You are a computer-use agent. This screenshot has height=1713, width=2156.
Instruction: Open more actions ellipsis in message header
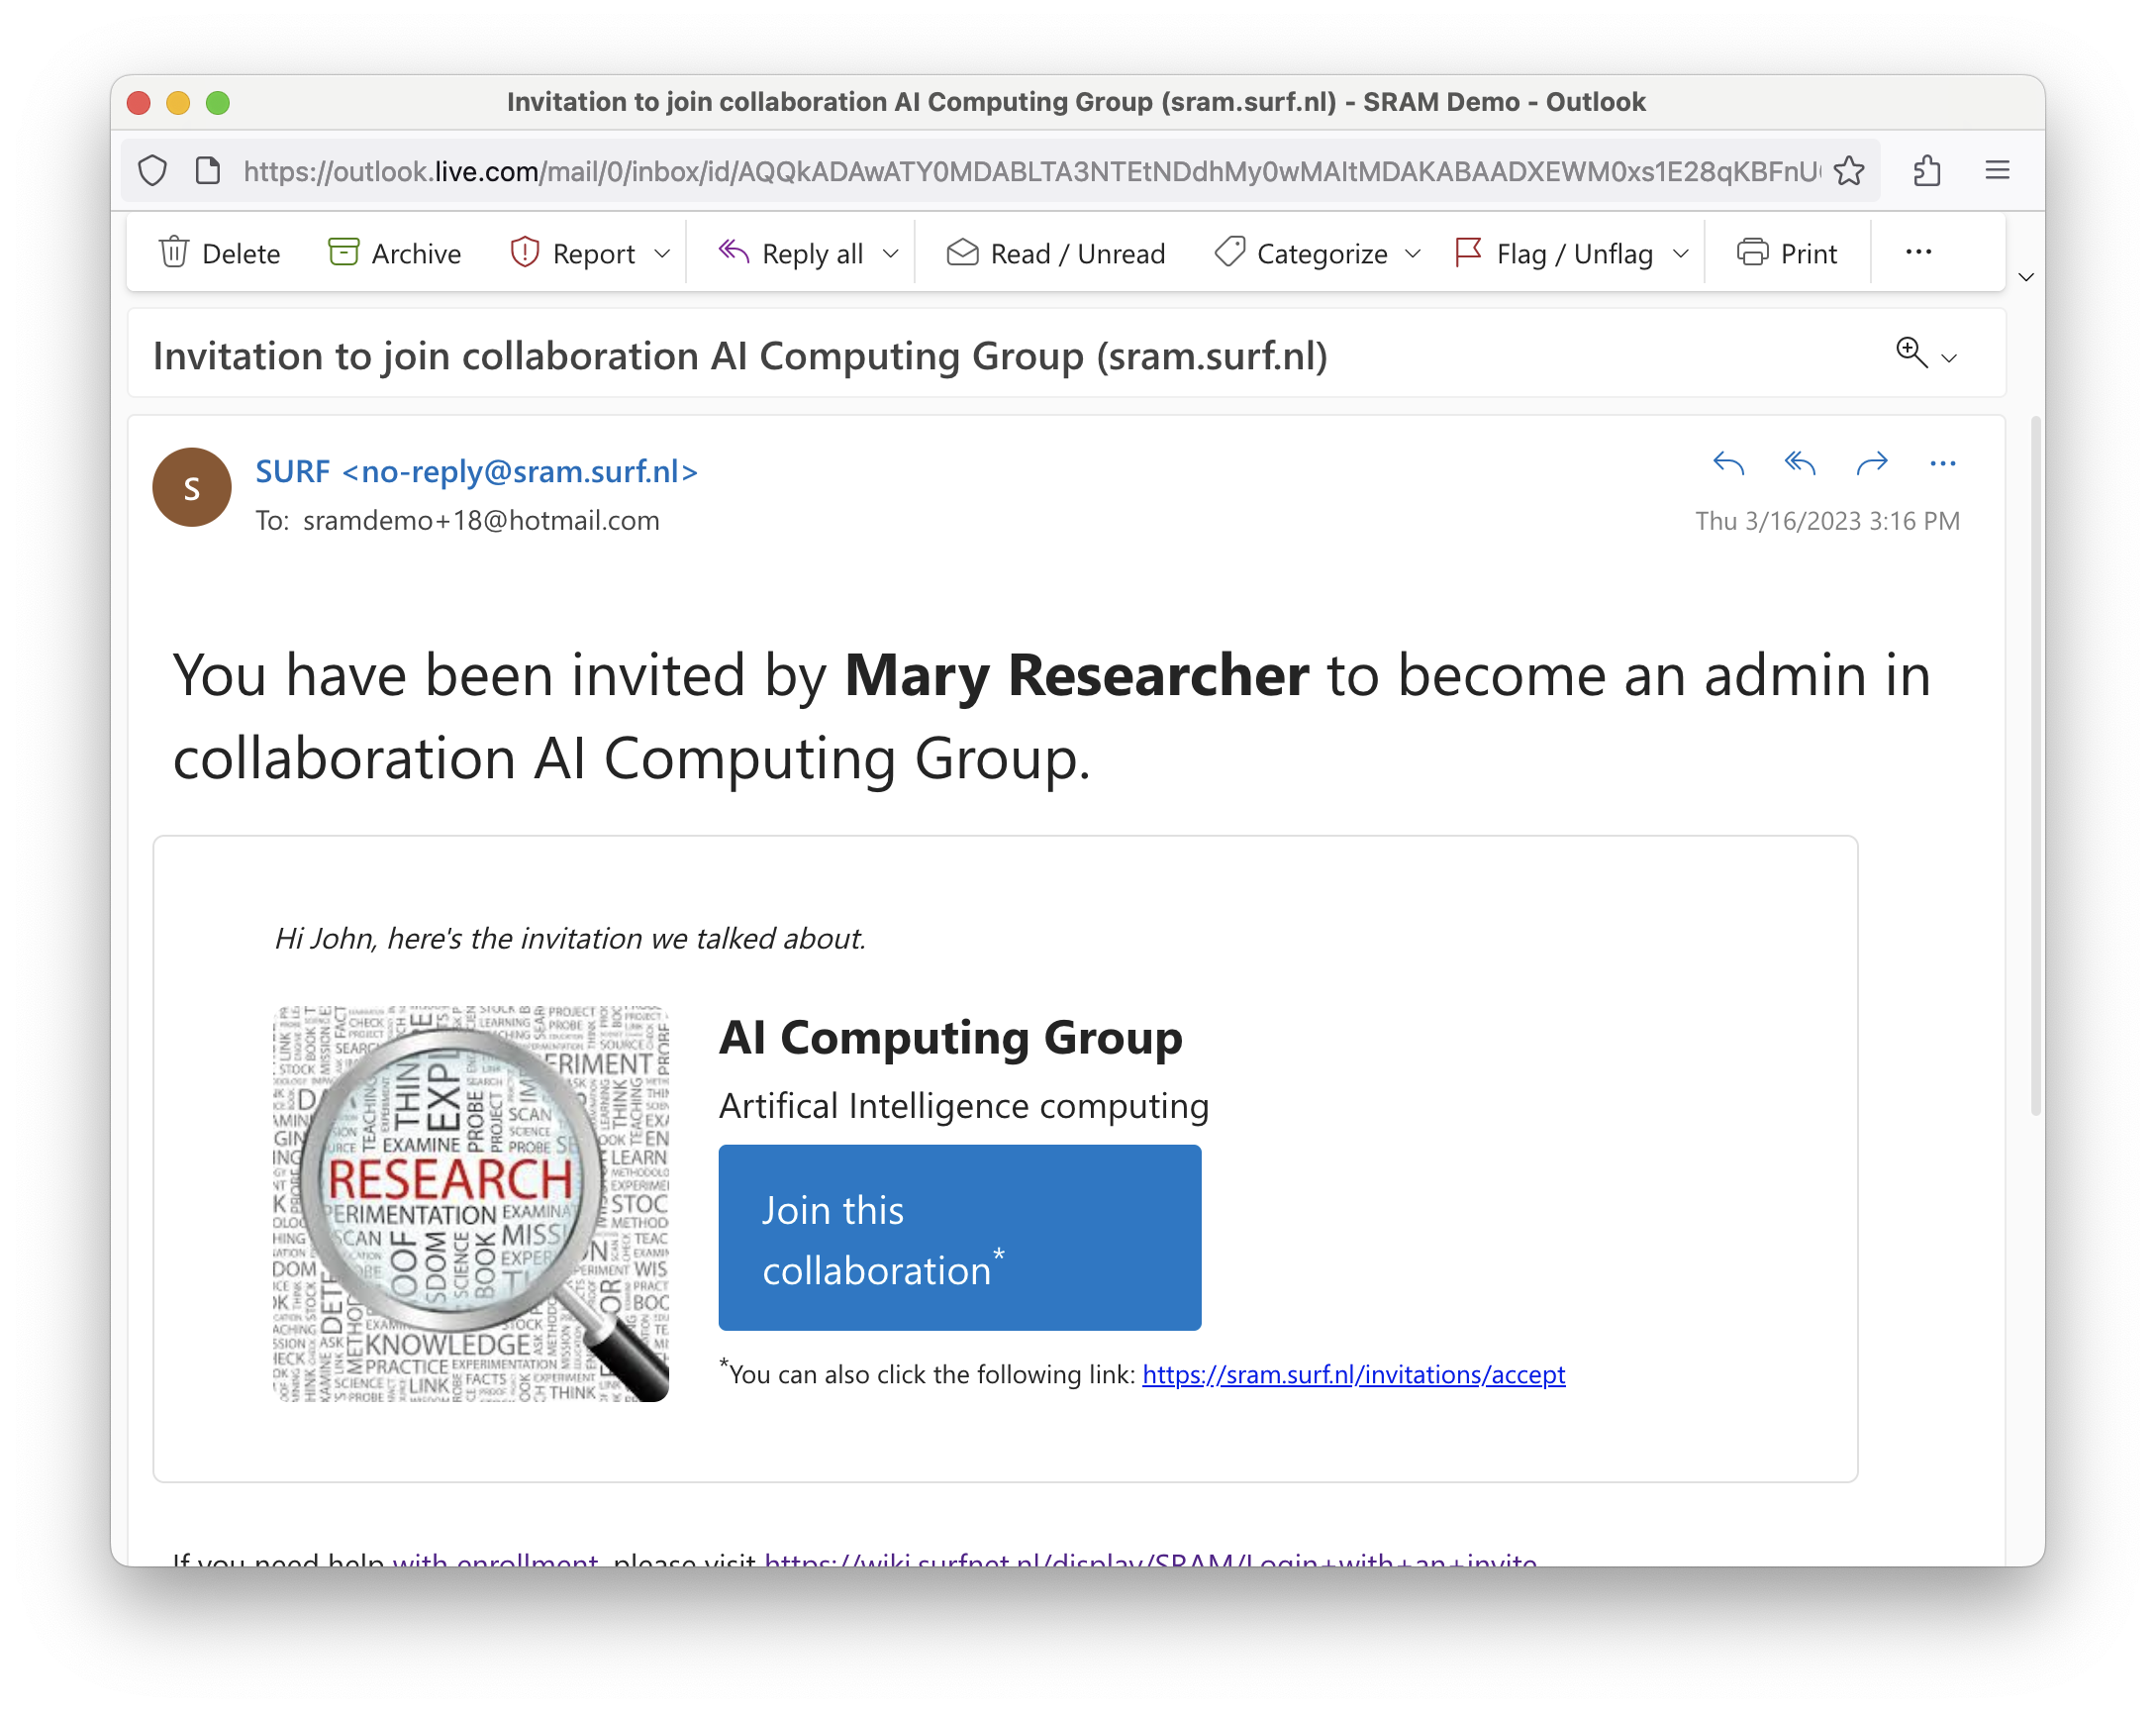1942,463
